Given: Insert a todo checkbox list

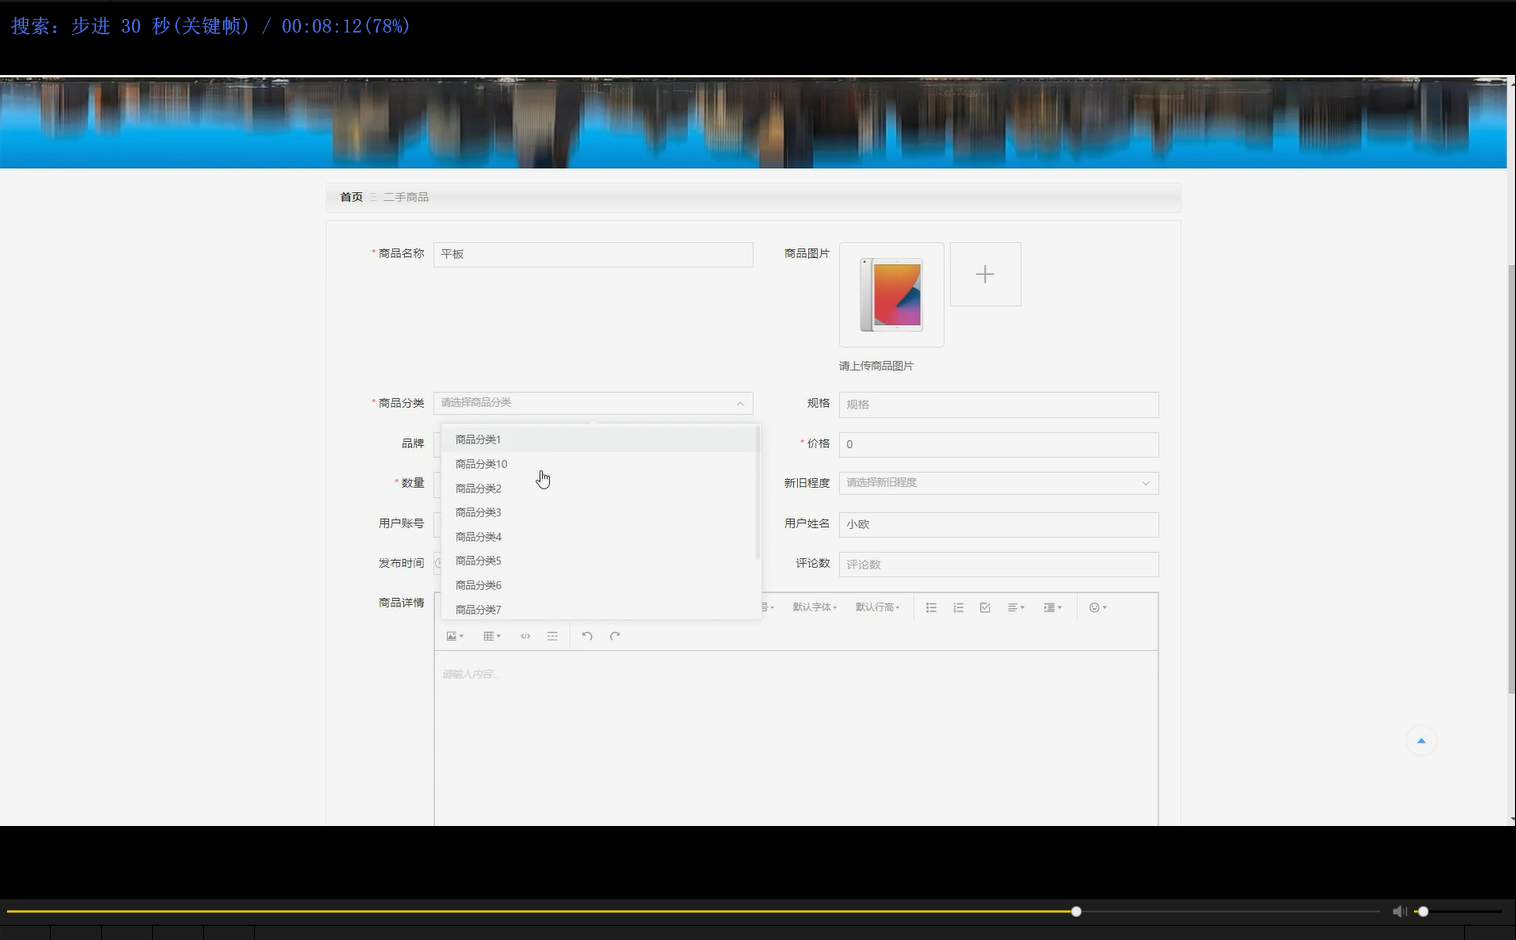Looking at the screenshot, I should [x=985, y=607].
